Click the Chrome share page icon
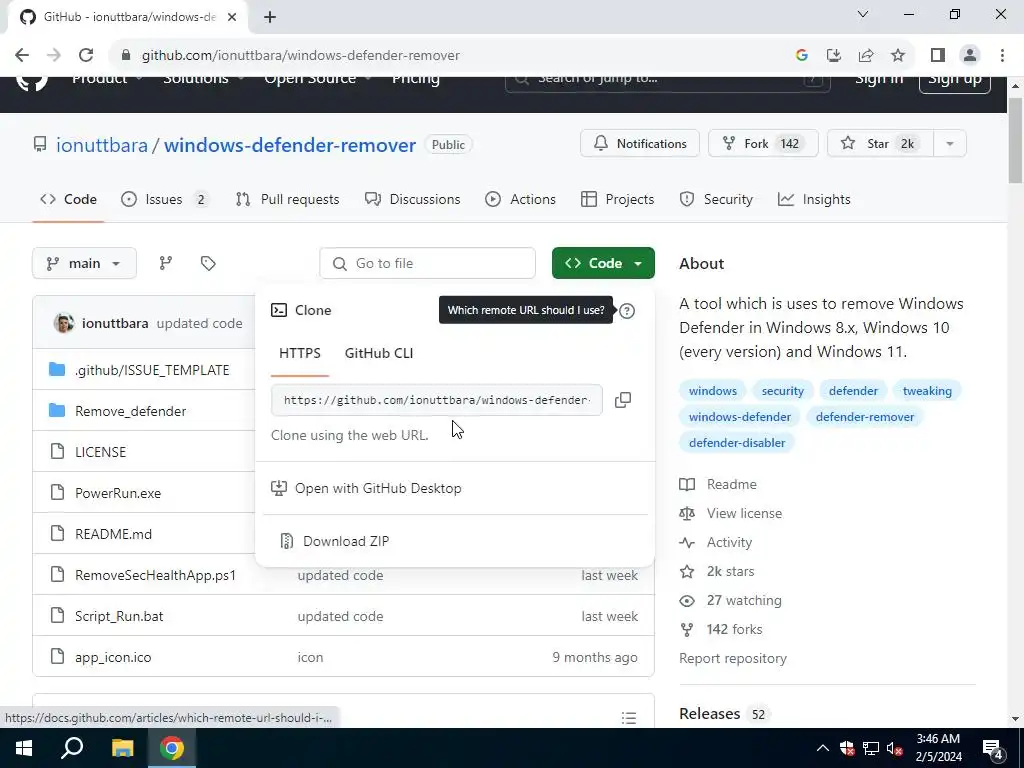 pyautogui.click(x=866, y=56)
